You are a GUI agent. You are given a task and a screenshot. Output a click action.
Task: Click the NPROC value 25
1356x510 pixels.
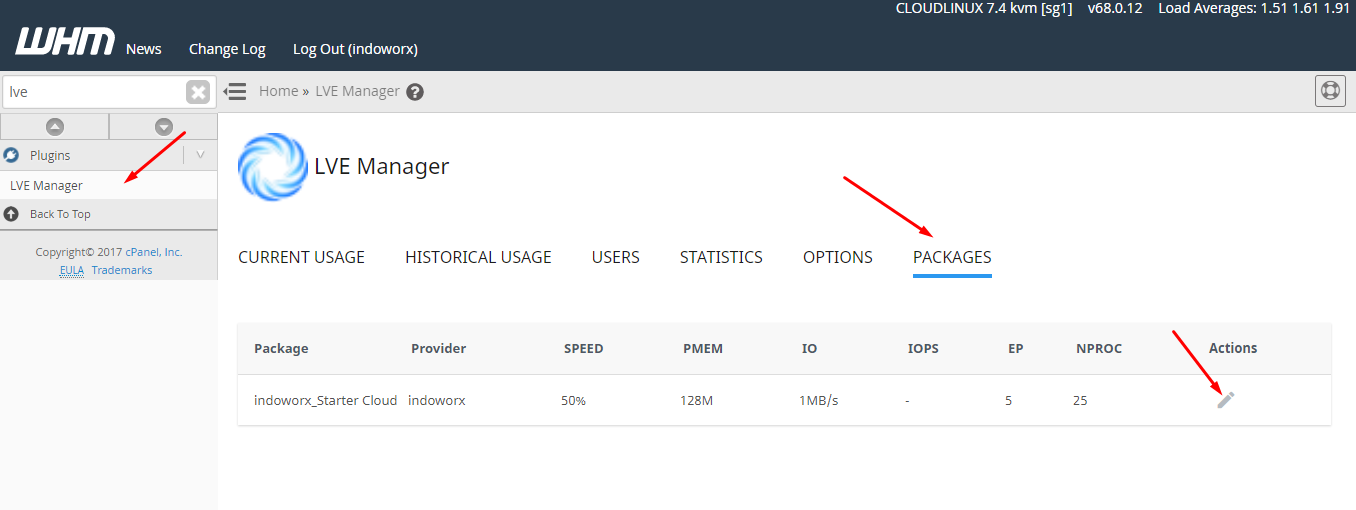(x=1080, y=400)
